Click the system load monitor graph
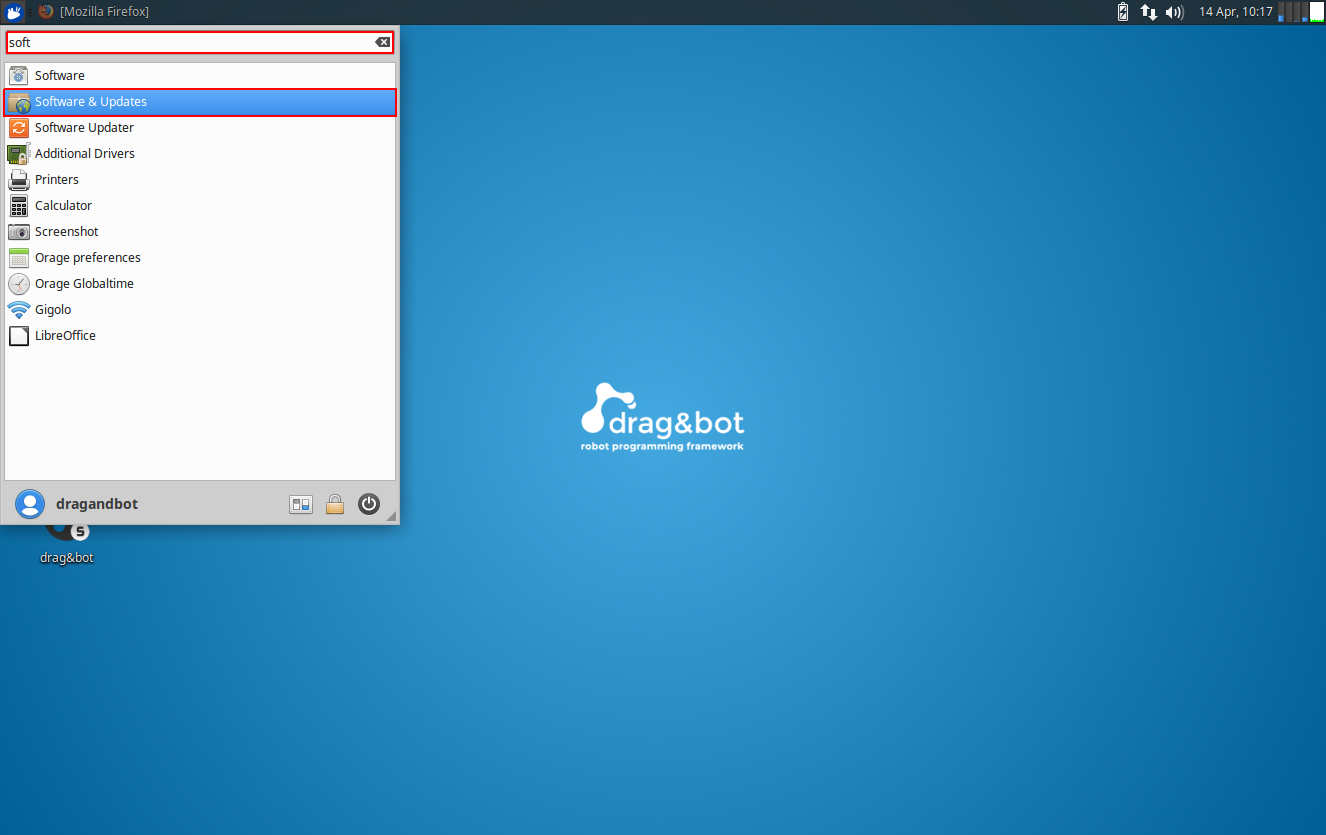Screen dimensions: 1326x835 coord(1301,12)
